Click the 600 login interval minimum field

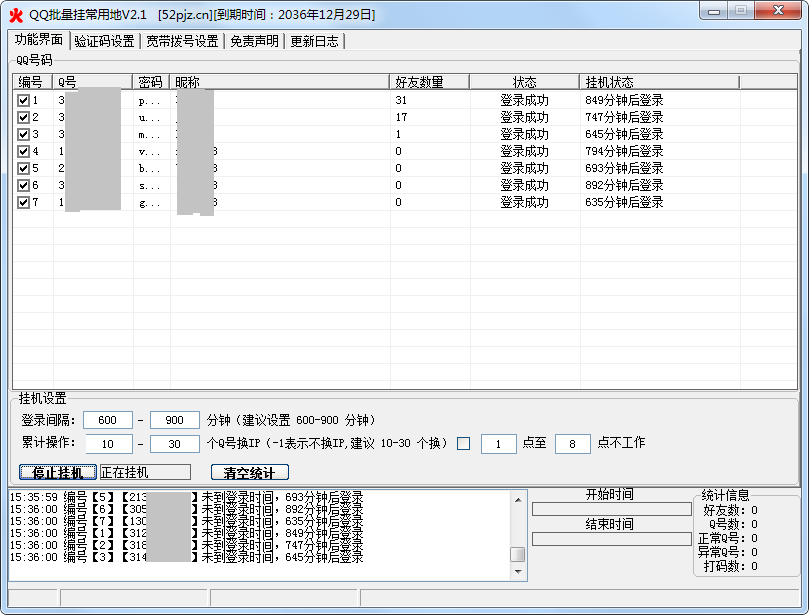pyautogui.click(x=108, y=420)
